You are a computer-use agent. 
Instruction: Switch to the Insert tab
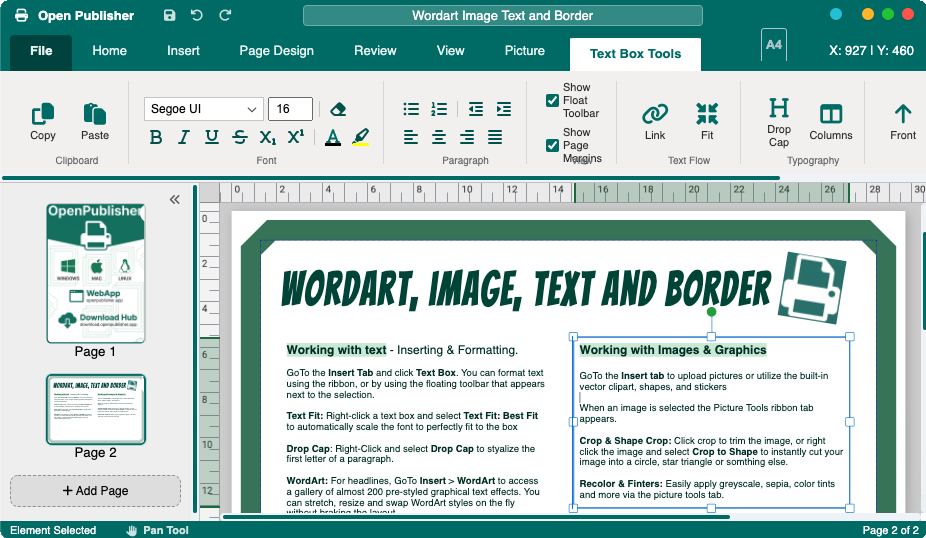(183, 51)
